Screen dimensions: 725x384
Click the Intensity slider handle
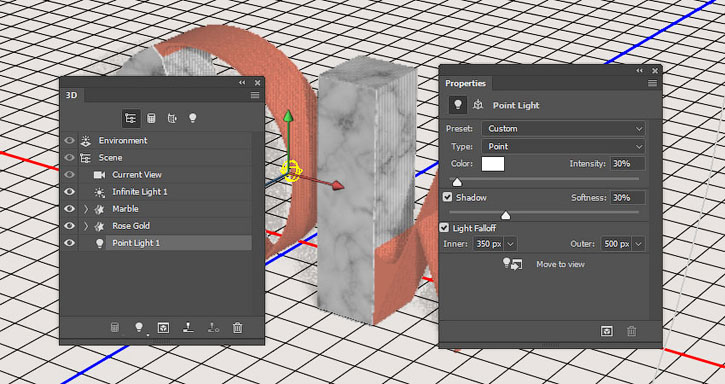click(457, 182)
